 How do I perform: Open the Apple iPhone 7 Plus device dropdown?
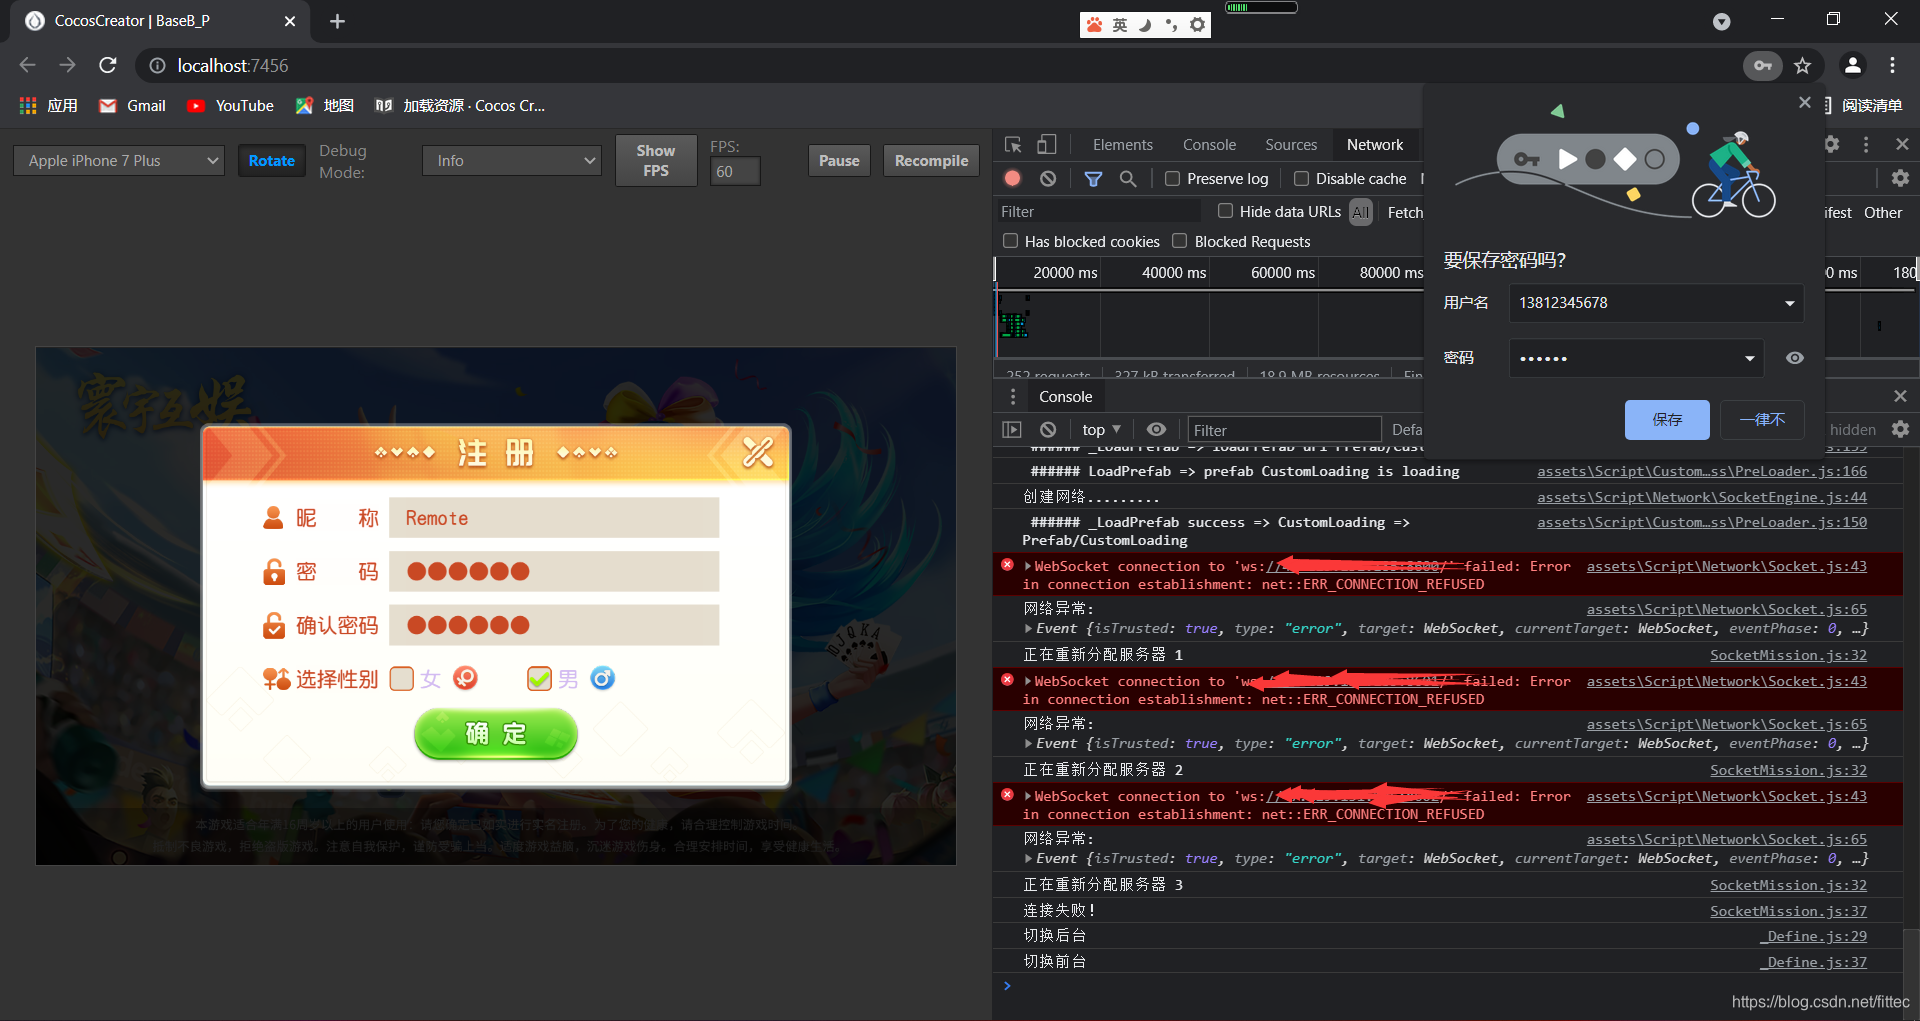[x=118, y=160]
